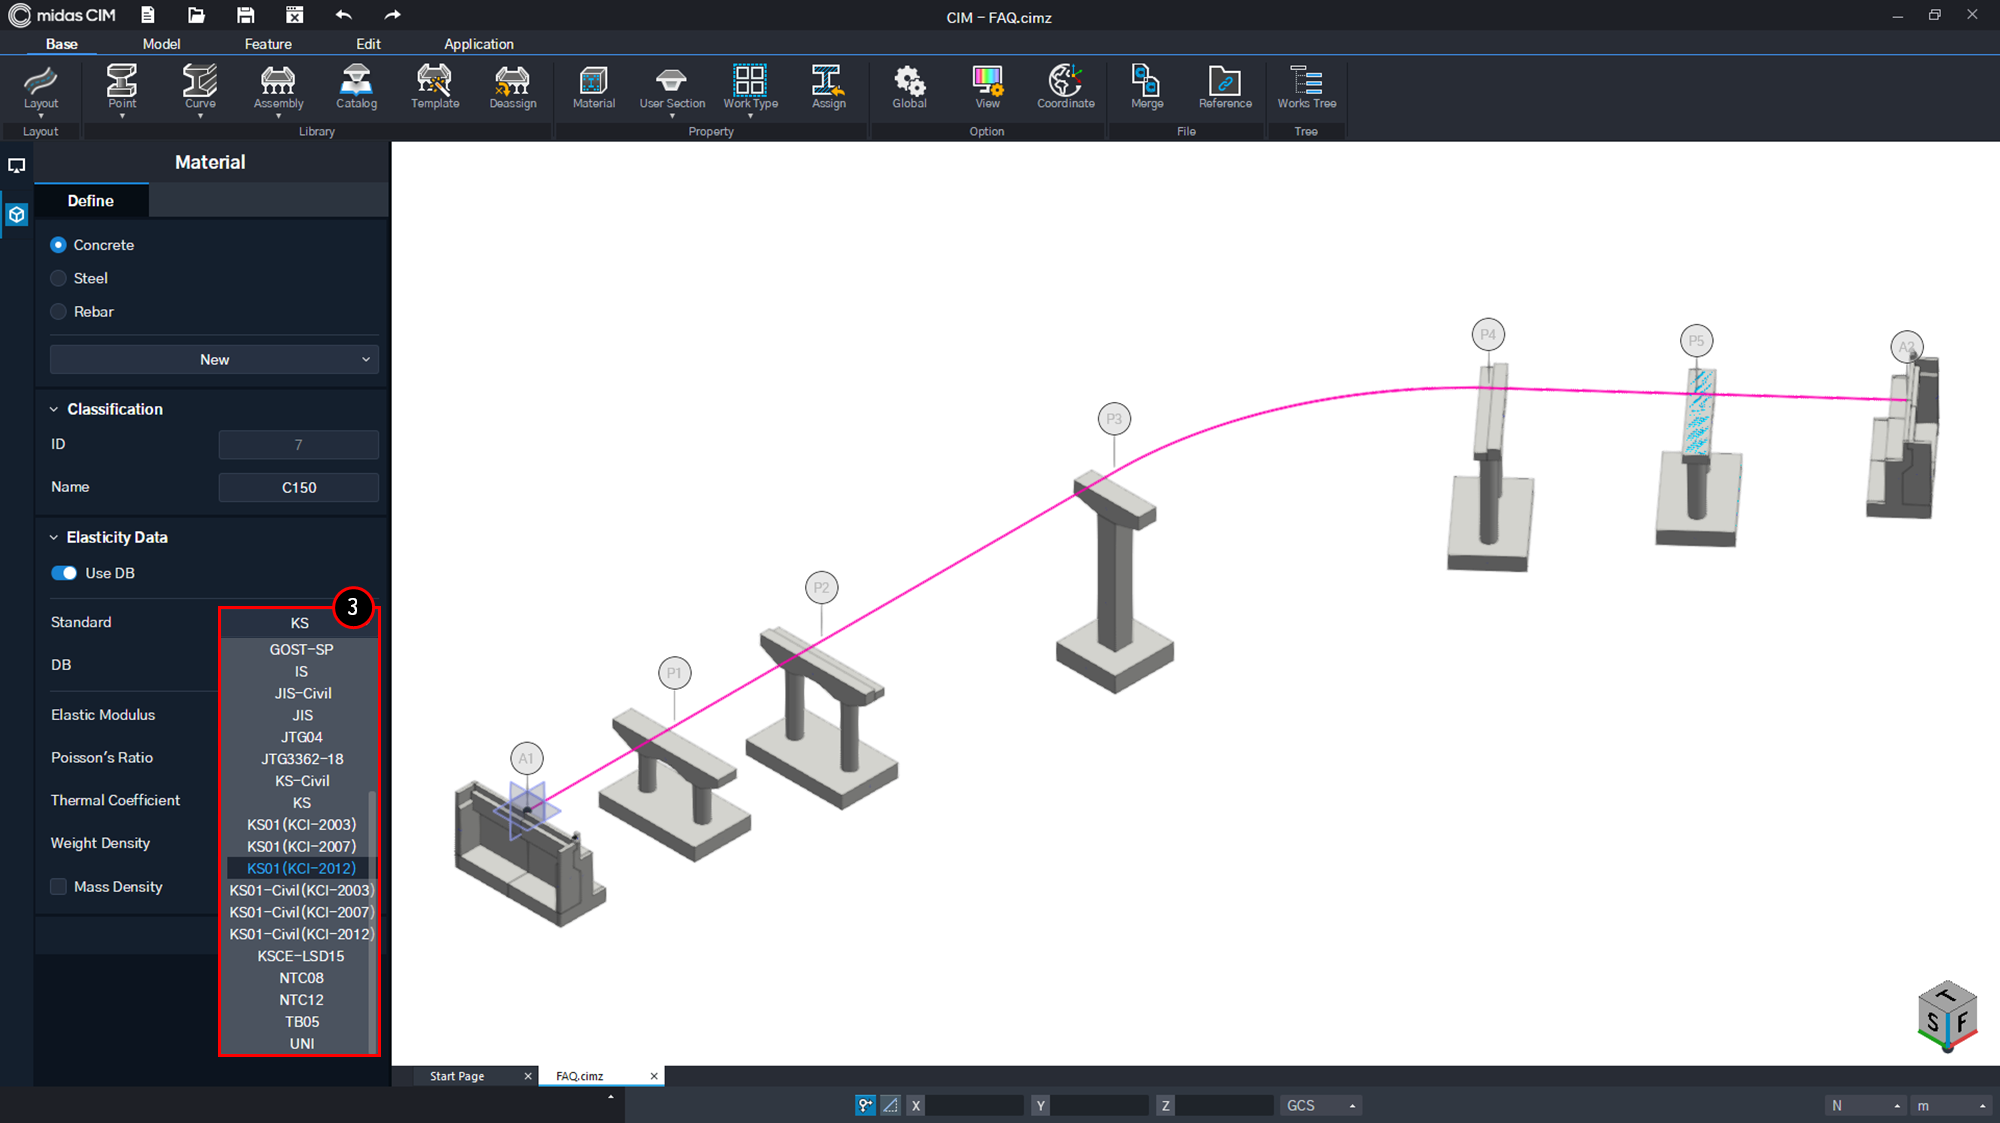Viewport: 2000px width, 1123px height.
Task: Click the X coordinate input field
Action: click(974, 1105)
